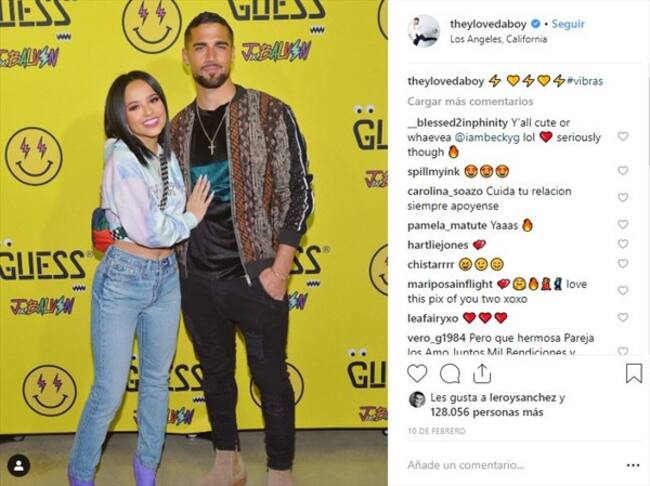The image size is (650, 486).
Task: View tagged people icon on the photo
Action: [x=19, y=466]
